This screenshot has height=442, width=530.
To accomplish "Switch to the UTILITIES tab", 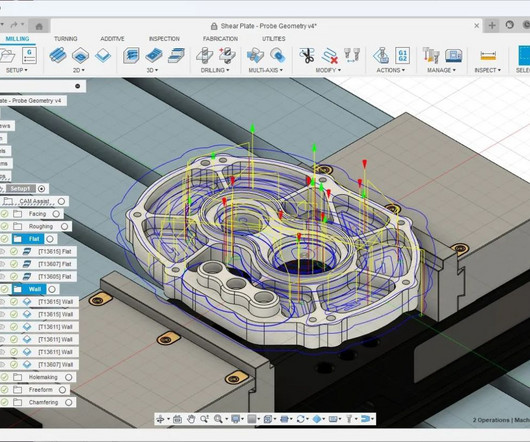I will click(x=274, y=39).
